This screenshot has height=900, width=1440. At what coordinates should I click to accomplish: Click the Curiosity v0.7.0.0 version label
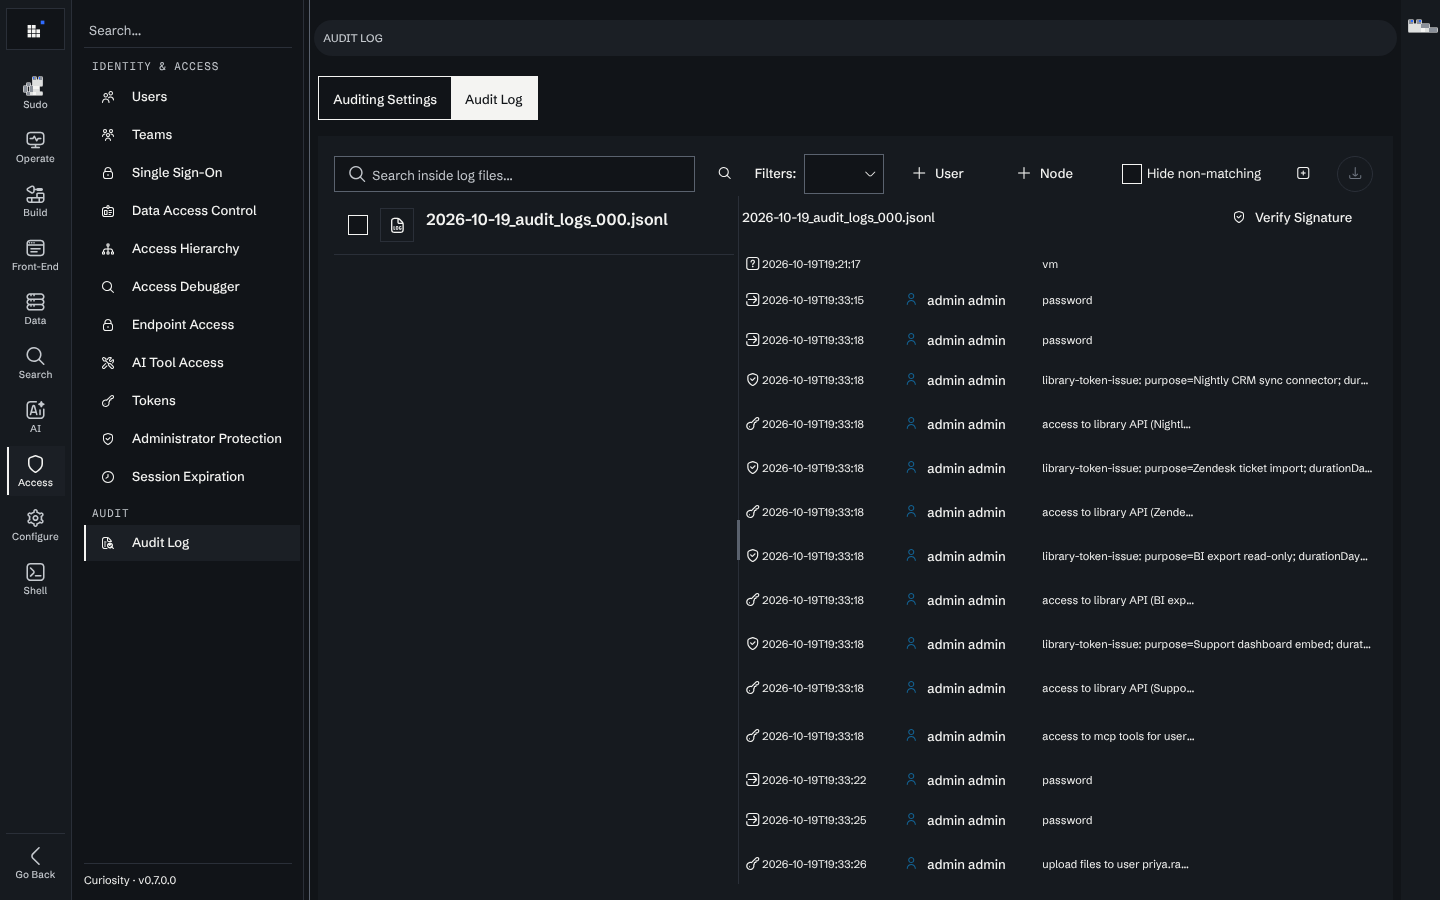(x=130, y=880)
